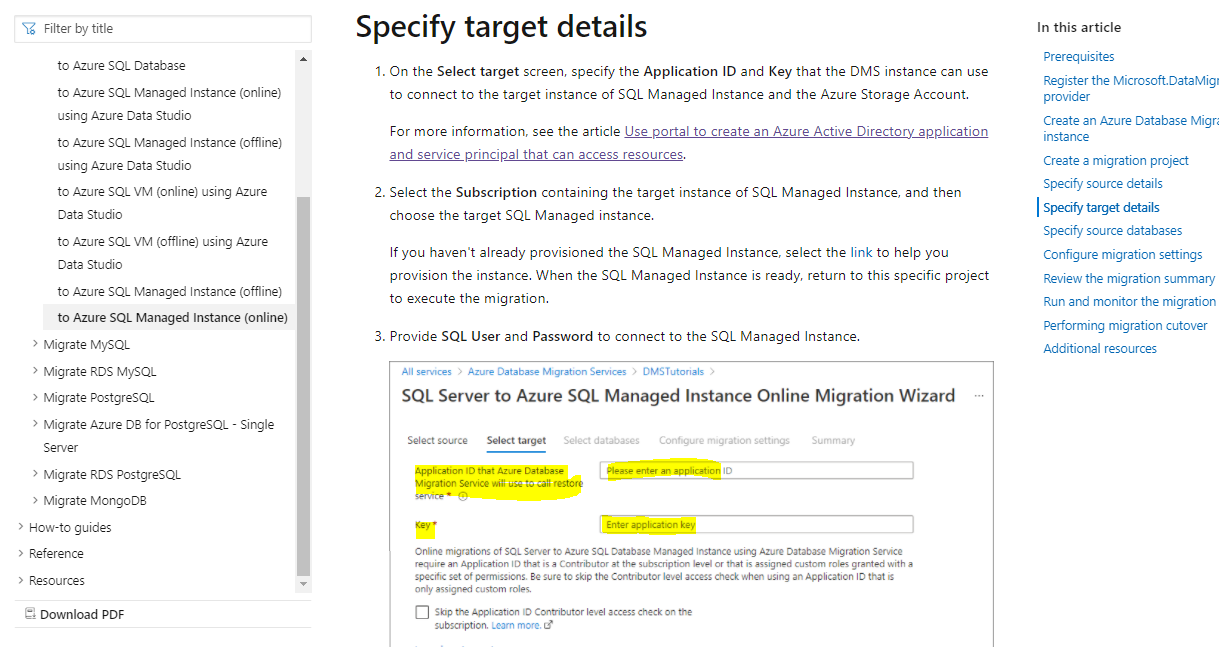Go to Prerequisites section
1219x647 pixels.
[1079, 57]
